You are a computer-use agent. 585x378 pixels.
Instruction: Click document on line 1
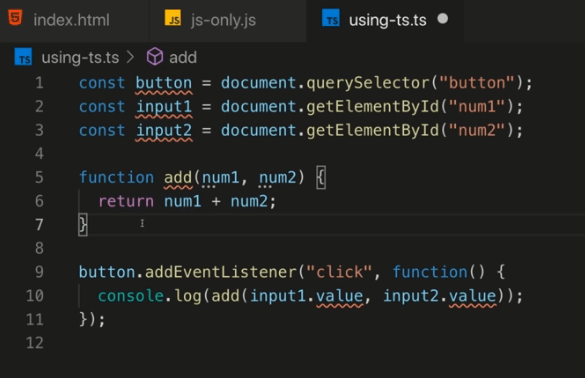tap(259, 83)
